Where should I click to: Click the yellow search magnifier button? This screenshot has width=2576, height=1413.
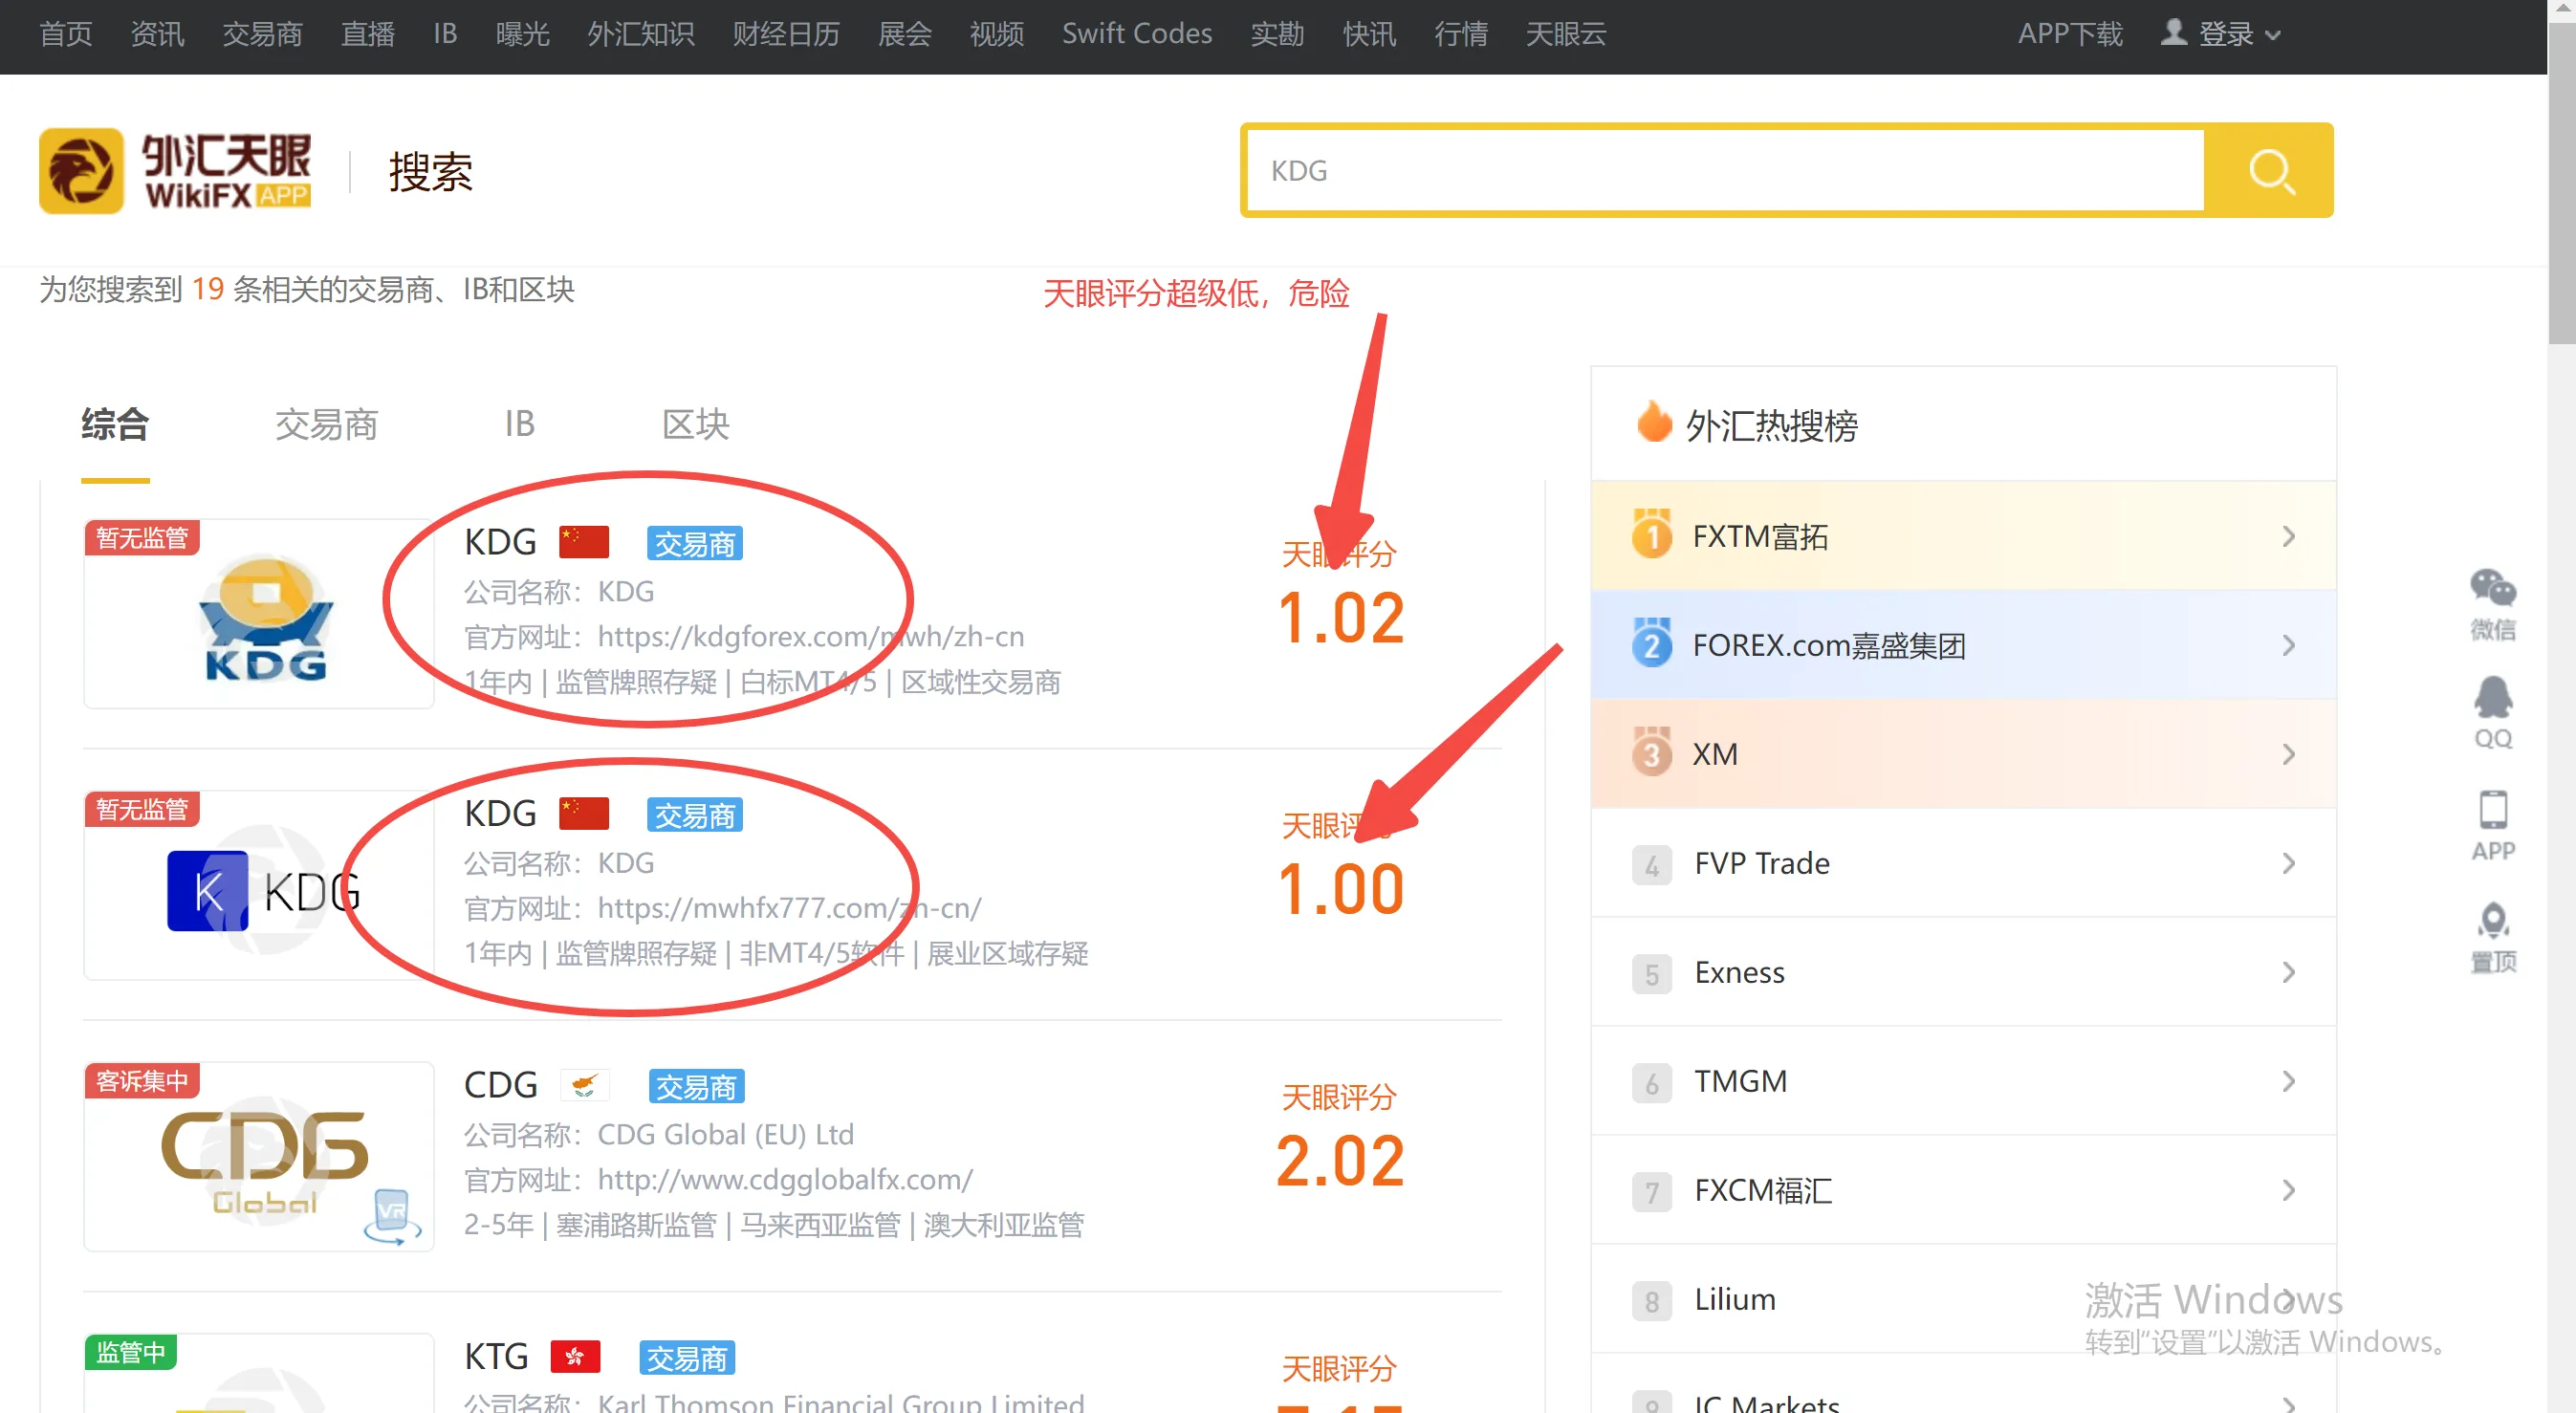[x=2269, y=170]
